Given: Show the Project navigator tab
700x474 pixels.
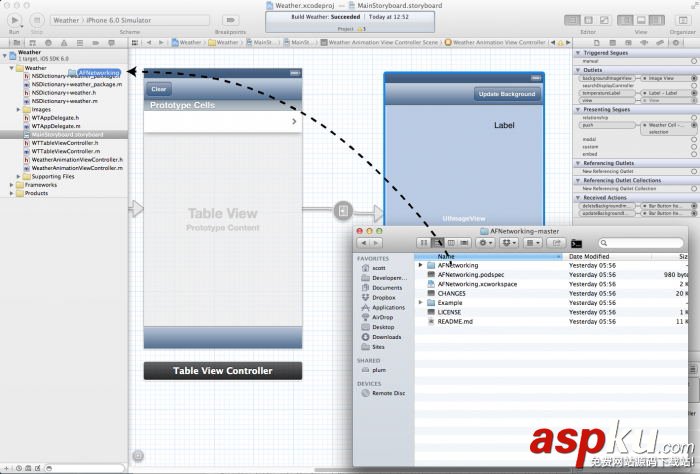Looking at the screenshot, I should (x=17, y=43).
